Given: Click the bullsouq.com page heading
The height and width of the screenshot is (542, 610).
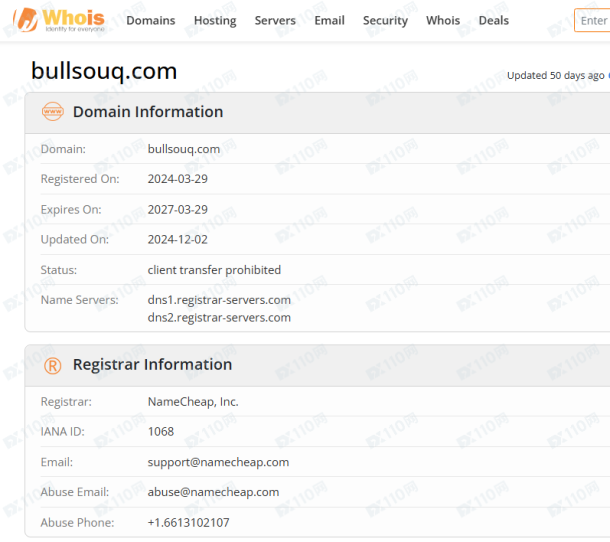Looking at the screenshot, I should [x=104, y=71].
